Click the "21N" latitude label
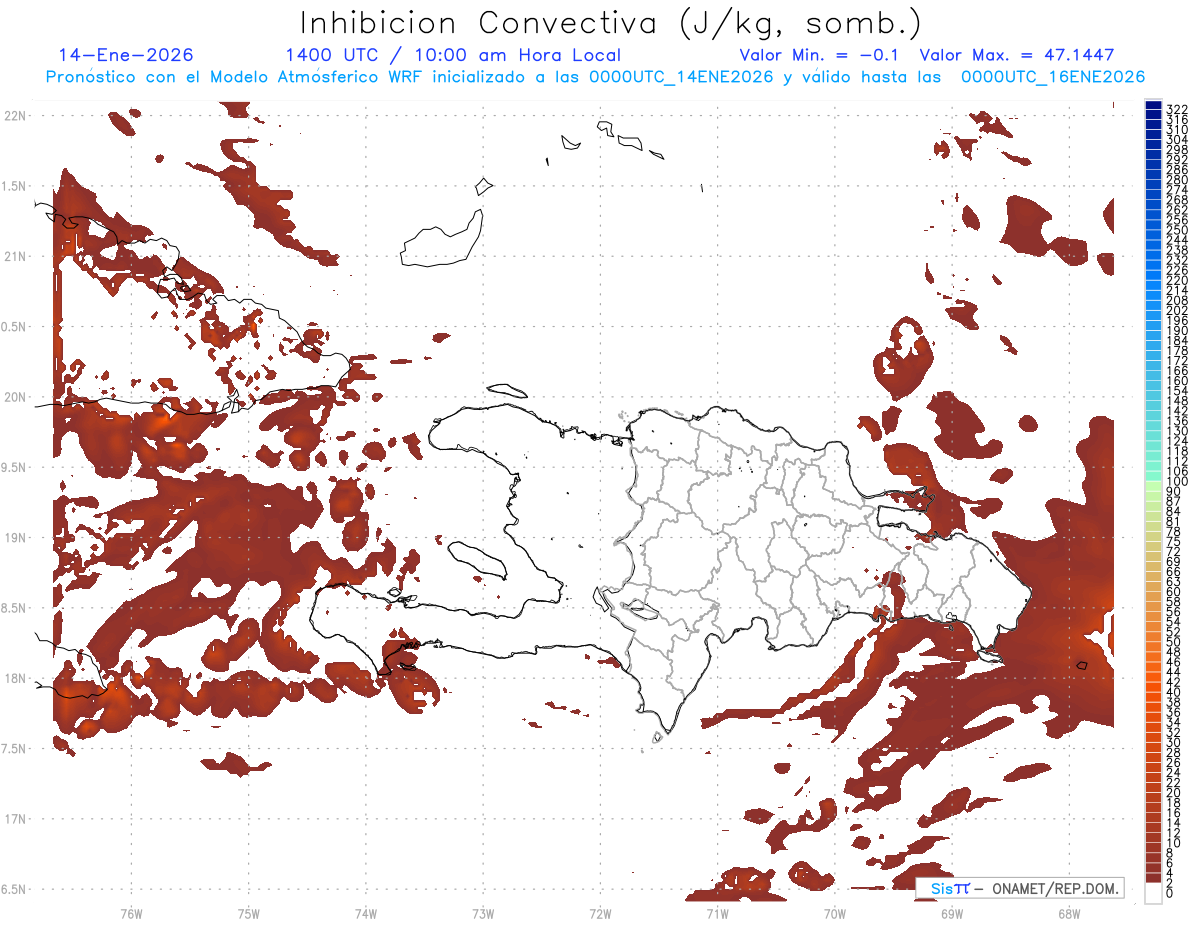 [x=15, y=257]
